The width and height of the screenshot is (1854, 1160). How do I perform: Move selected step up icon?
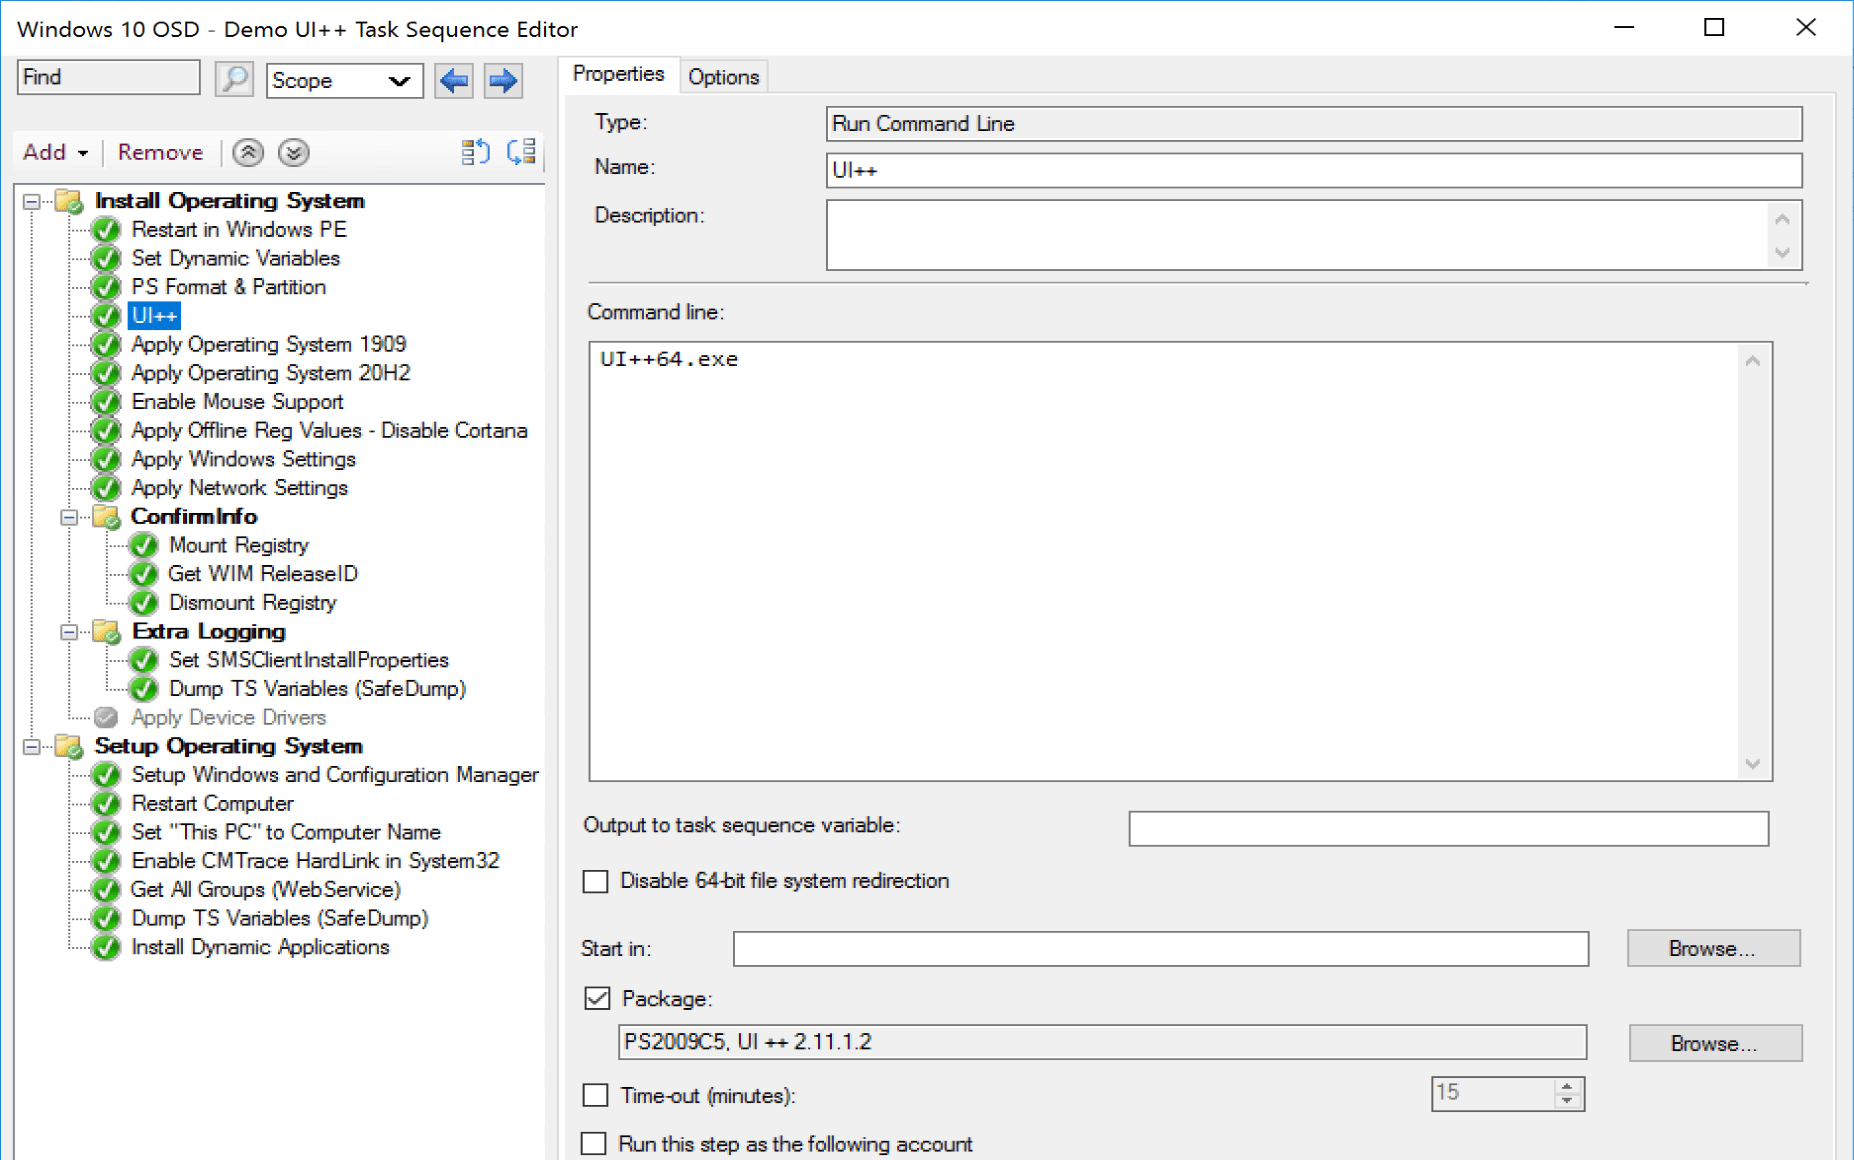248,152
